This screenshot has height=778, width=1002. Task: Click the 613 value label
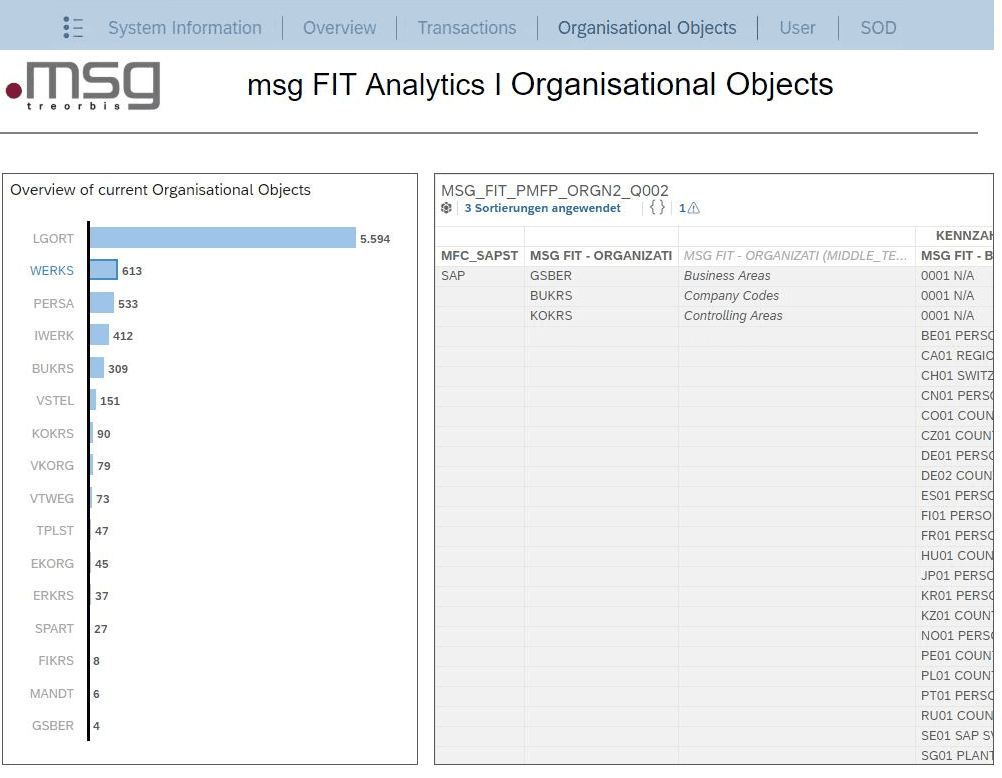pos(132,270)
